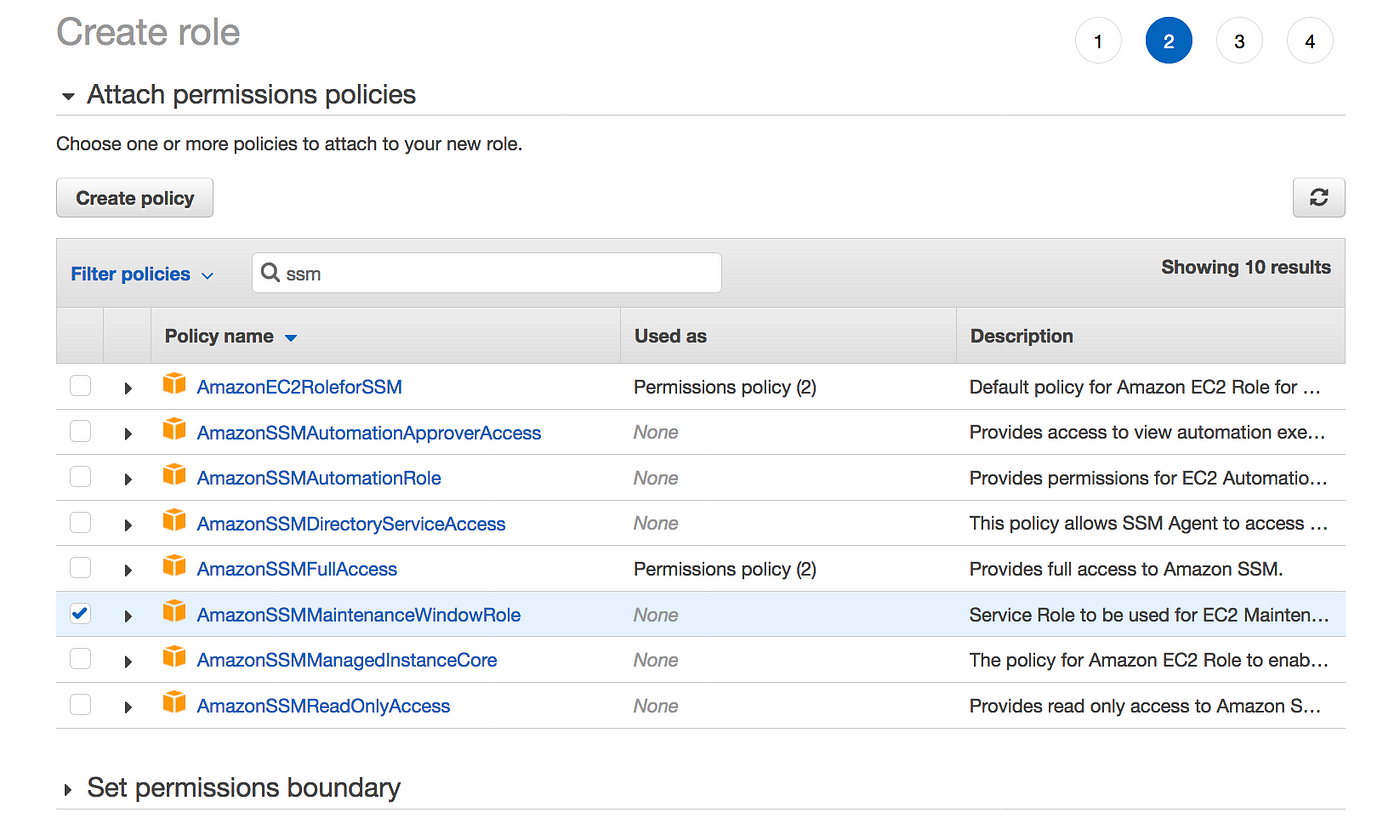This screenshot has height=828, width=1400.
Task: Check the AmazonSSMFullAccess checkbox
Action: pos(80,568)
